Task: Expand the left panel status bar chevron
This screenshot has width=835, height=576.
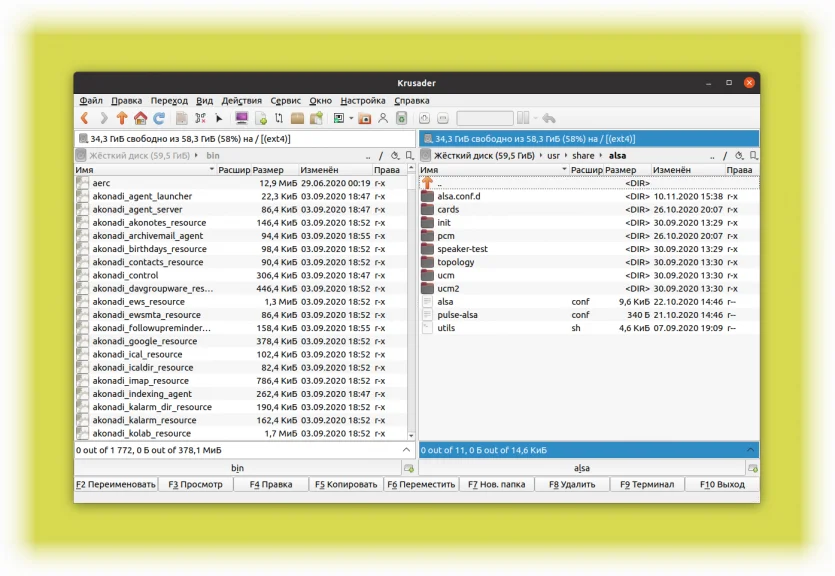Action: 408,451
